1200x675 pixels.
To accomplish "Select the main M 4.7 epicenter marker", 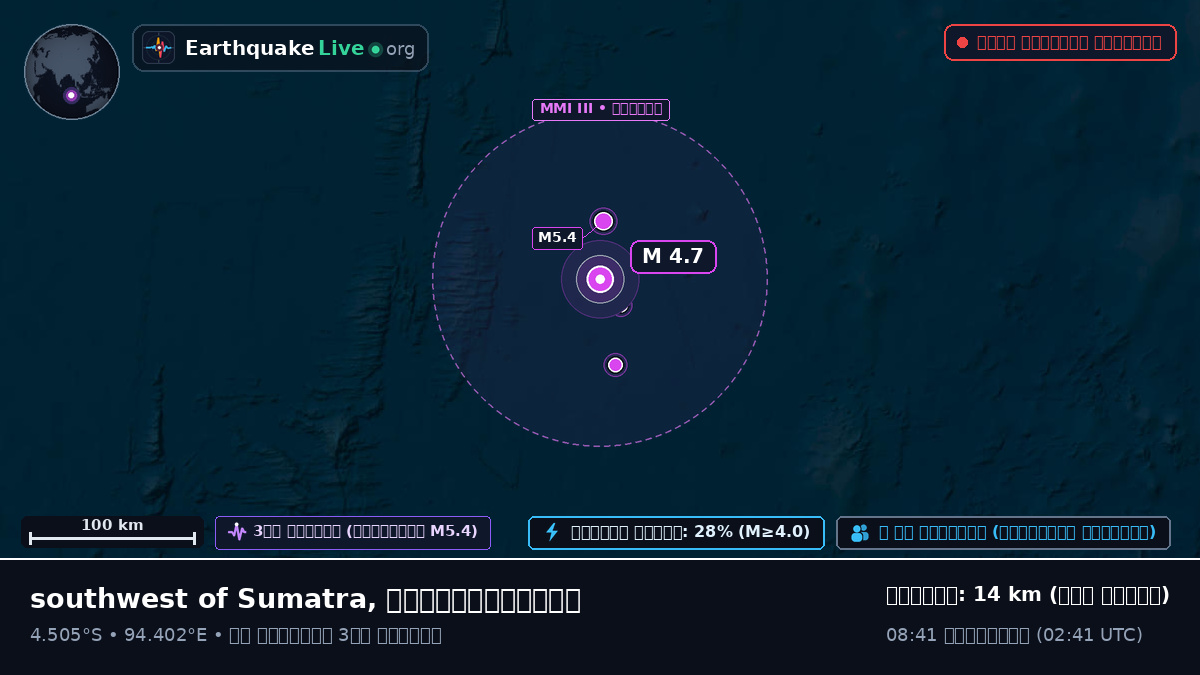I will (600, 279).
